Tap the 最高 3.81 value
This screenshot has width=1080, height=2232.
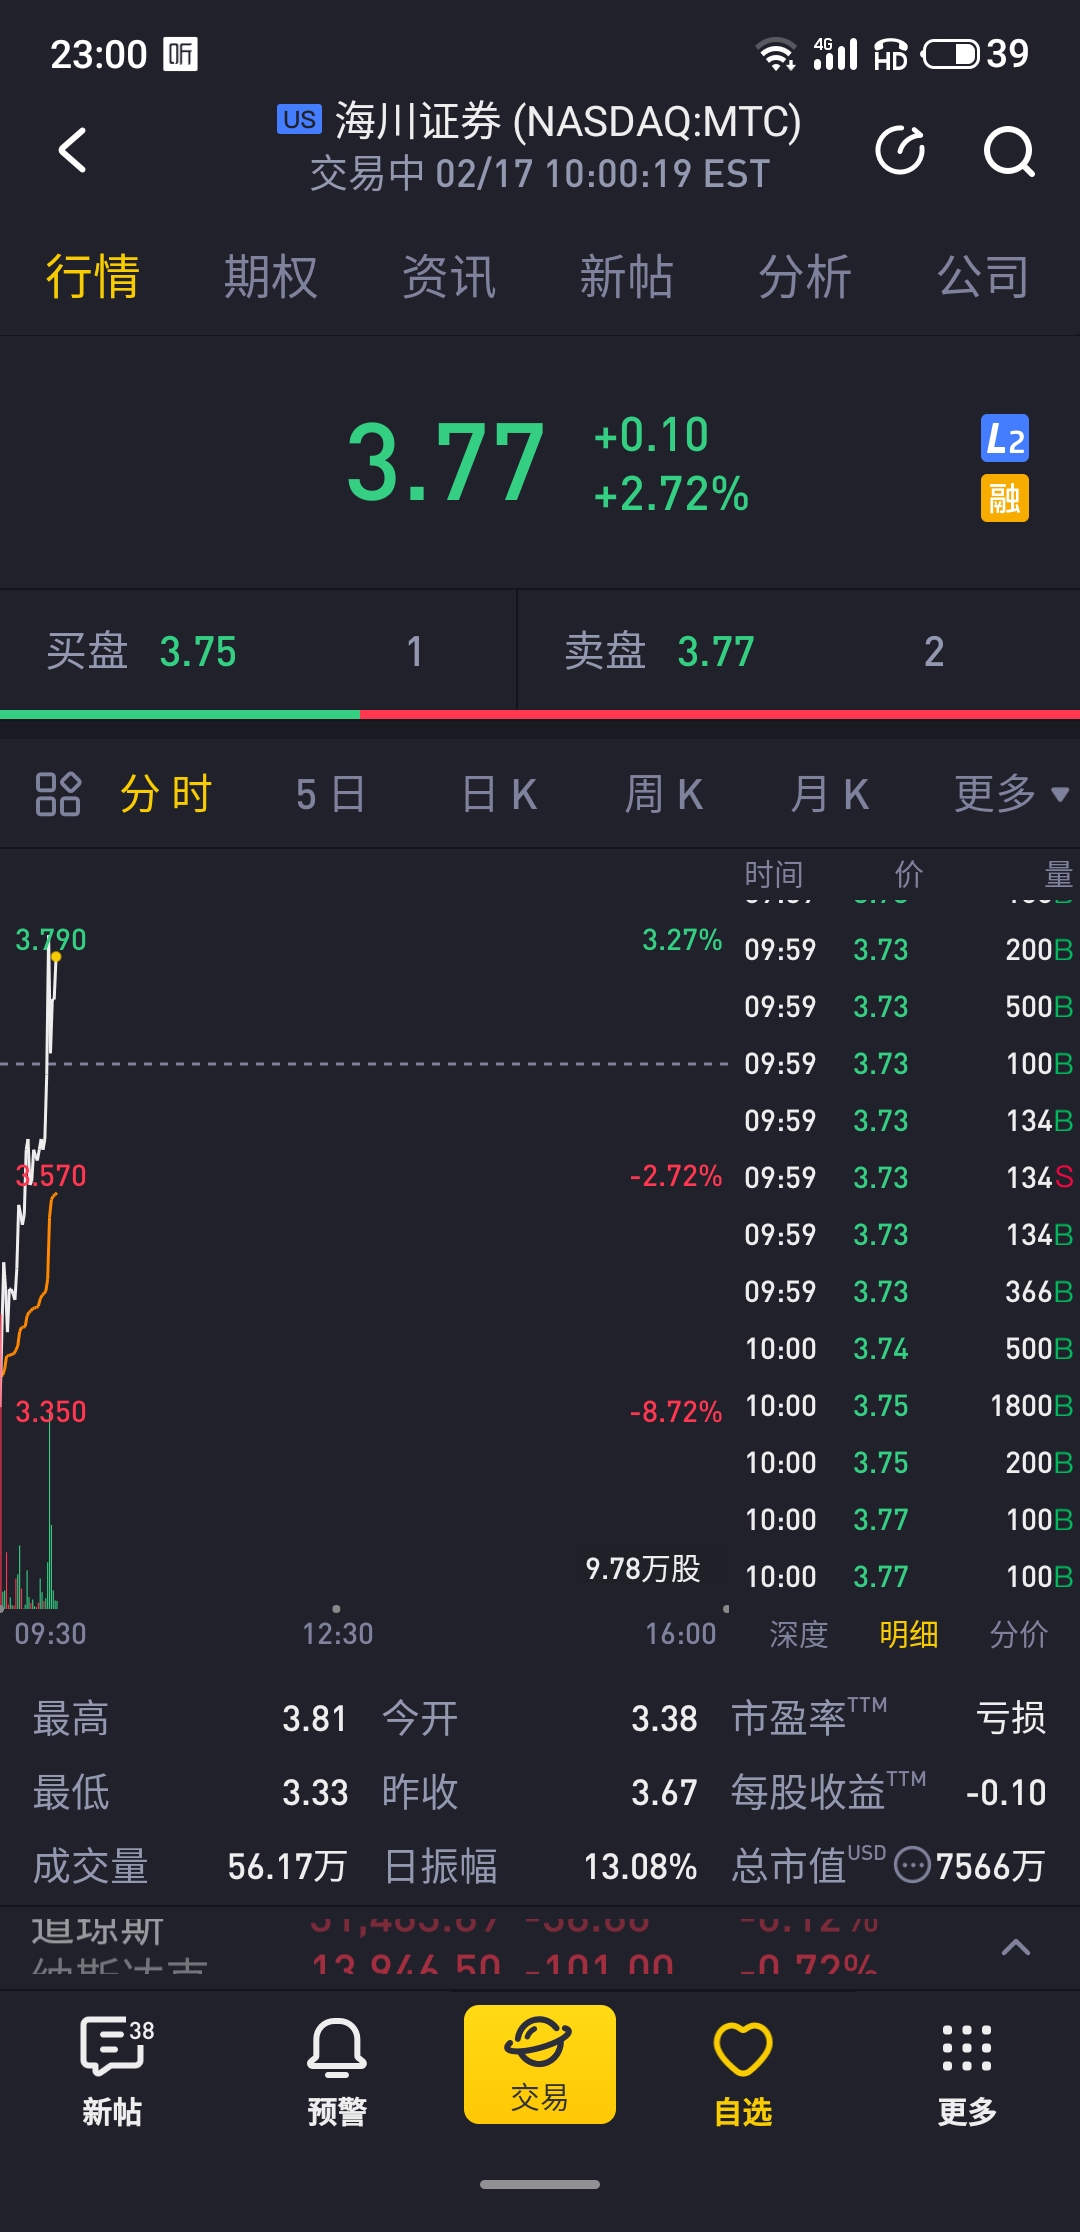(x=314, y=1718)
